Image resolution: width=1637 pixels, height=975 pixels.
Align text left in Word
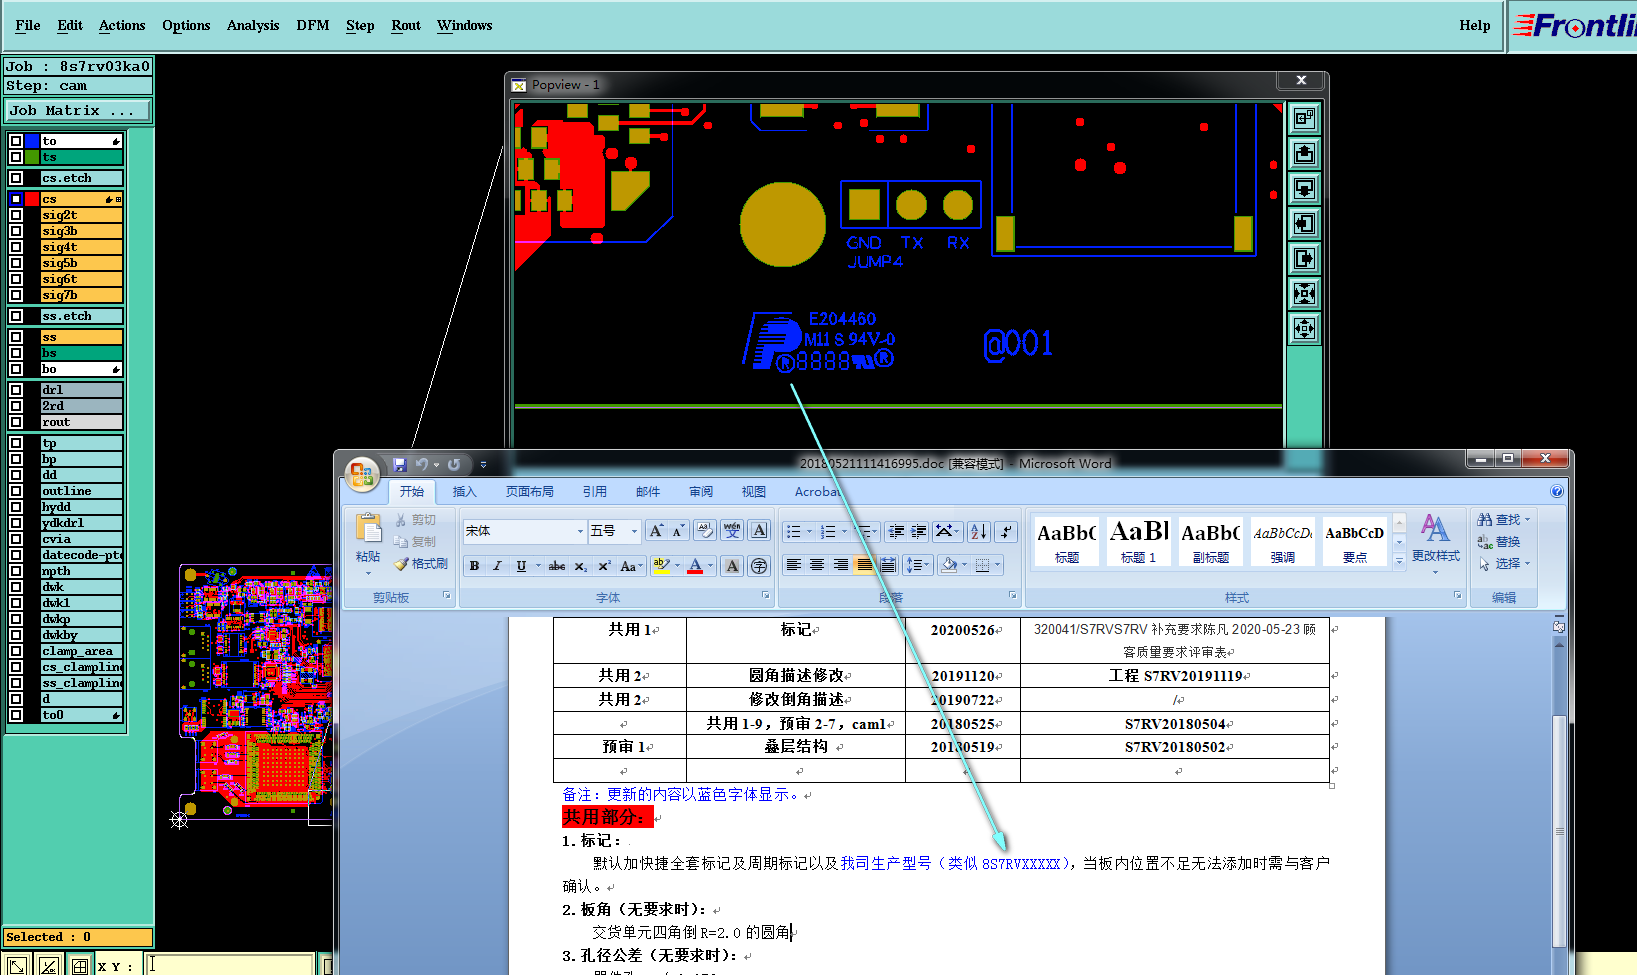[793, 565]
